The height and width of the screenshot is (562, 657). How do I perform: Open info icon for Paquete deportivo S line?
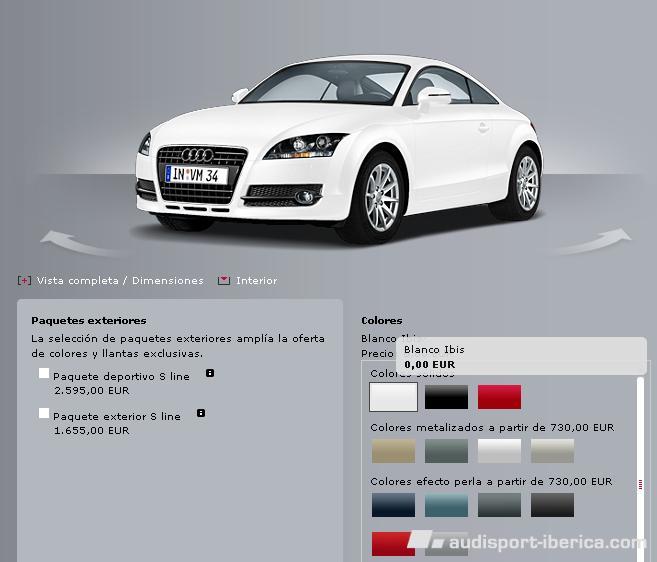pos(210,373)
